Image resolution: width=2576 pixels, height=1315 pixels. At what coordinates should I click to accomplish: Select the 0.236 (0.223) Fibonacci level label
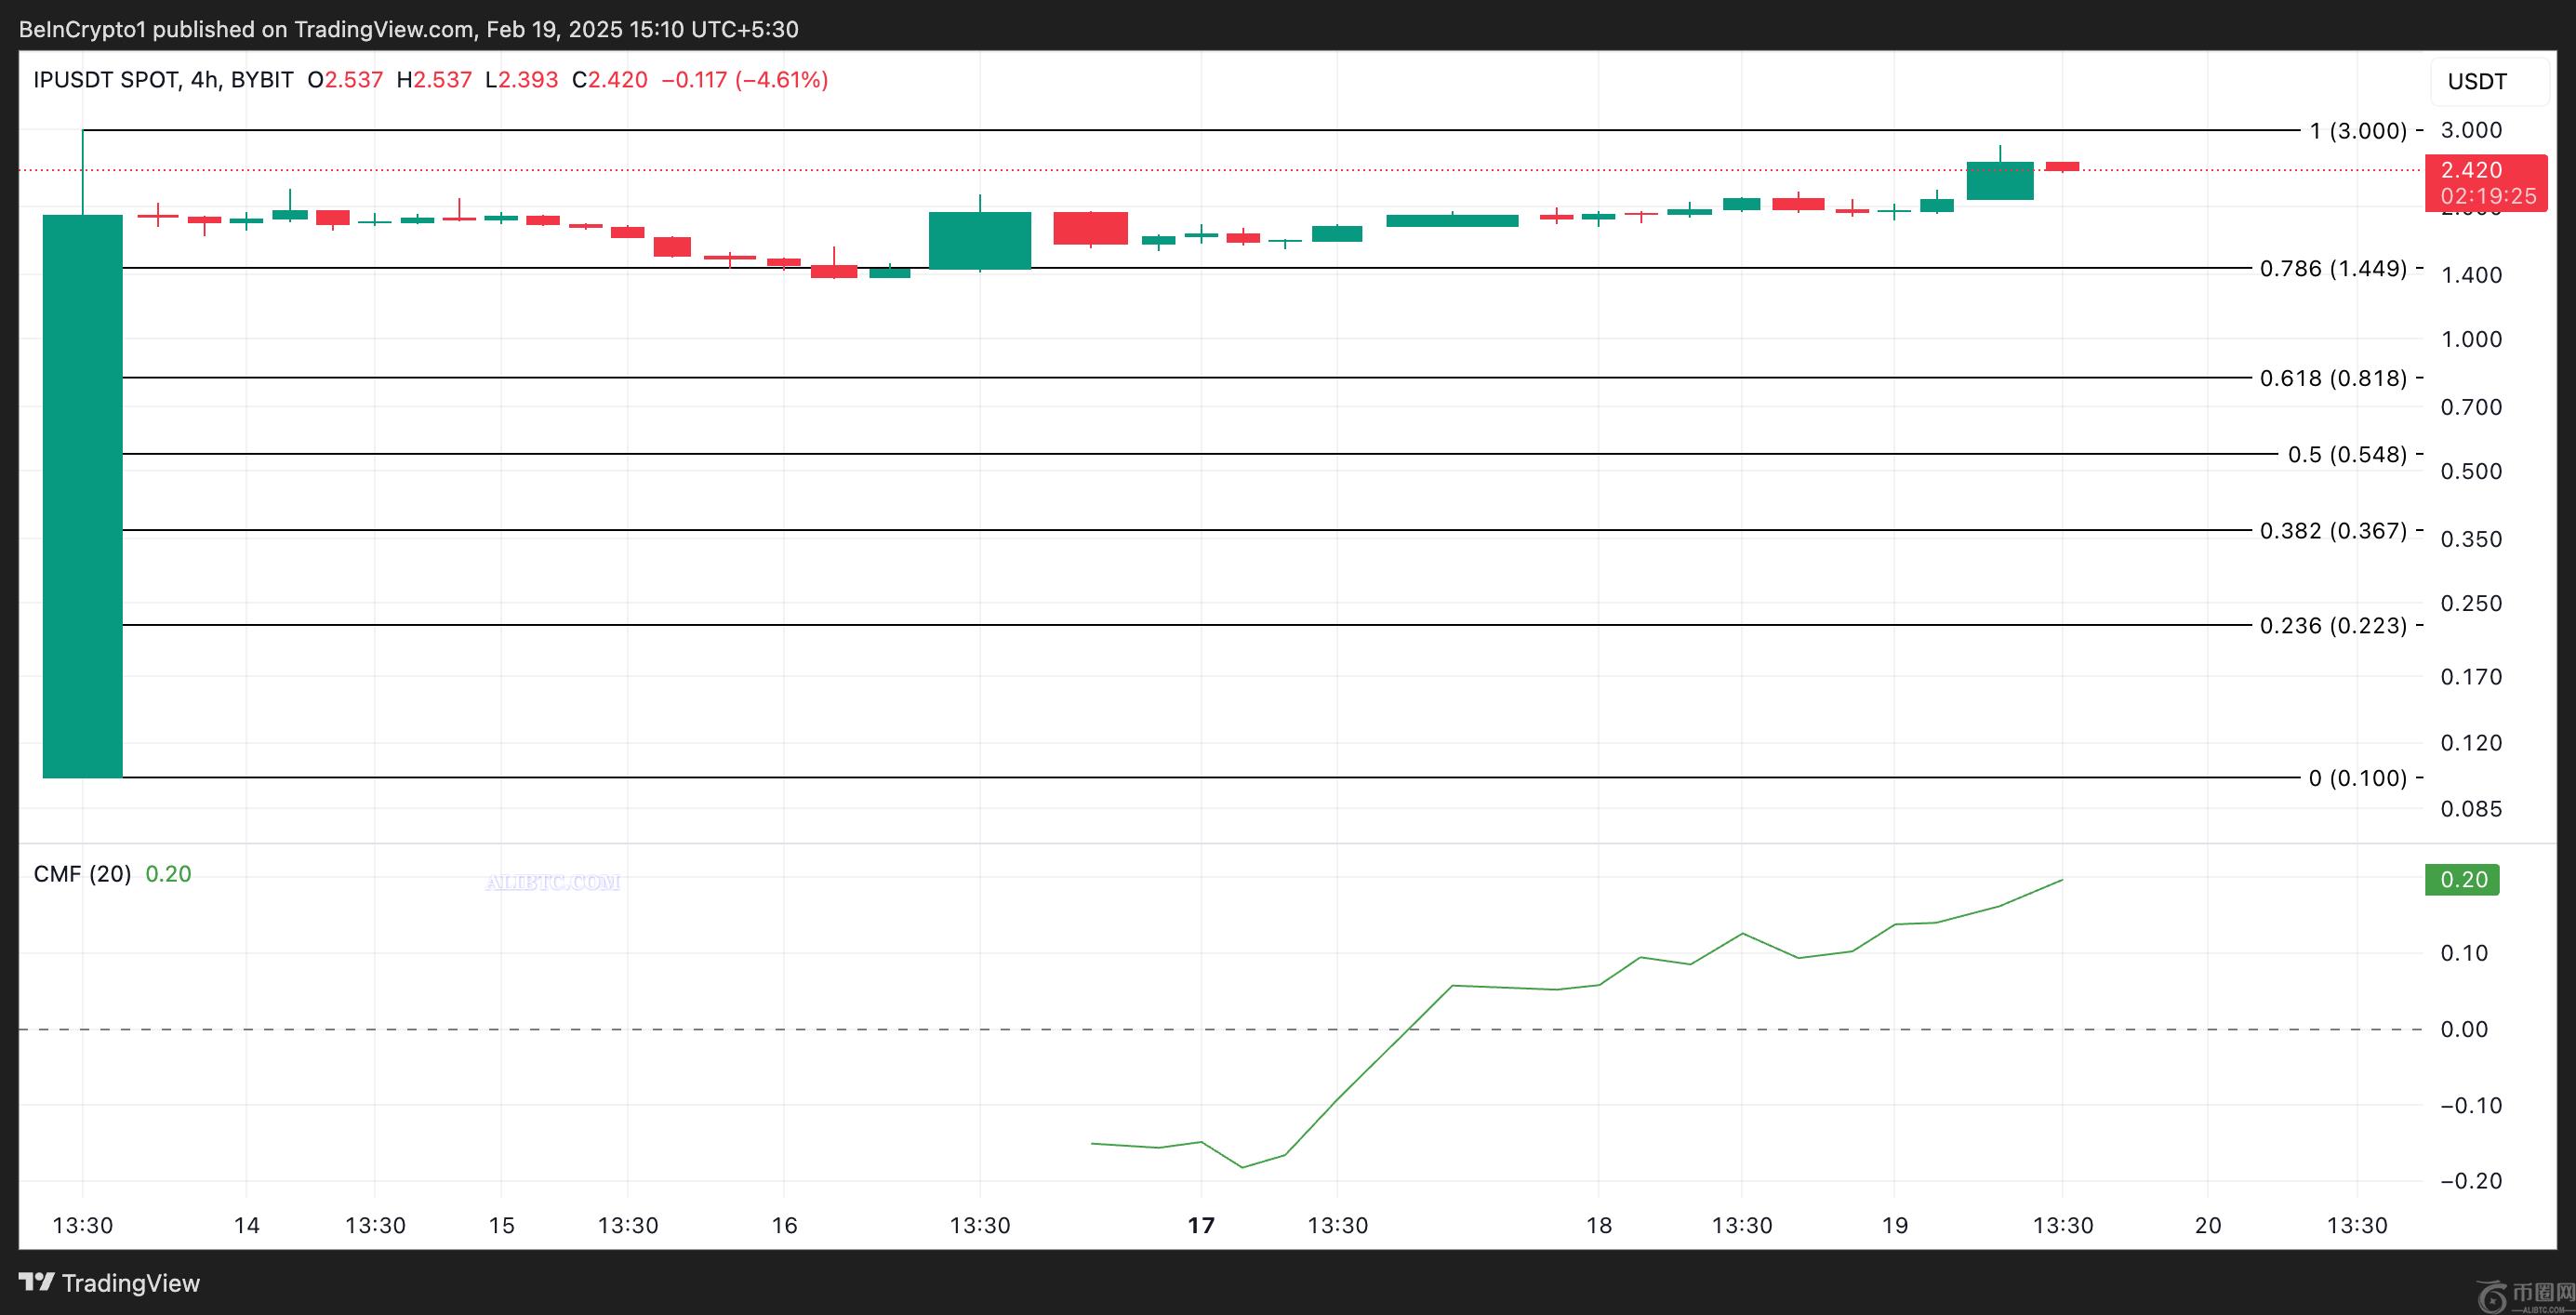coord(2333,625)
